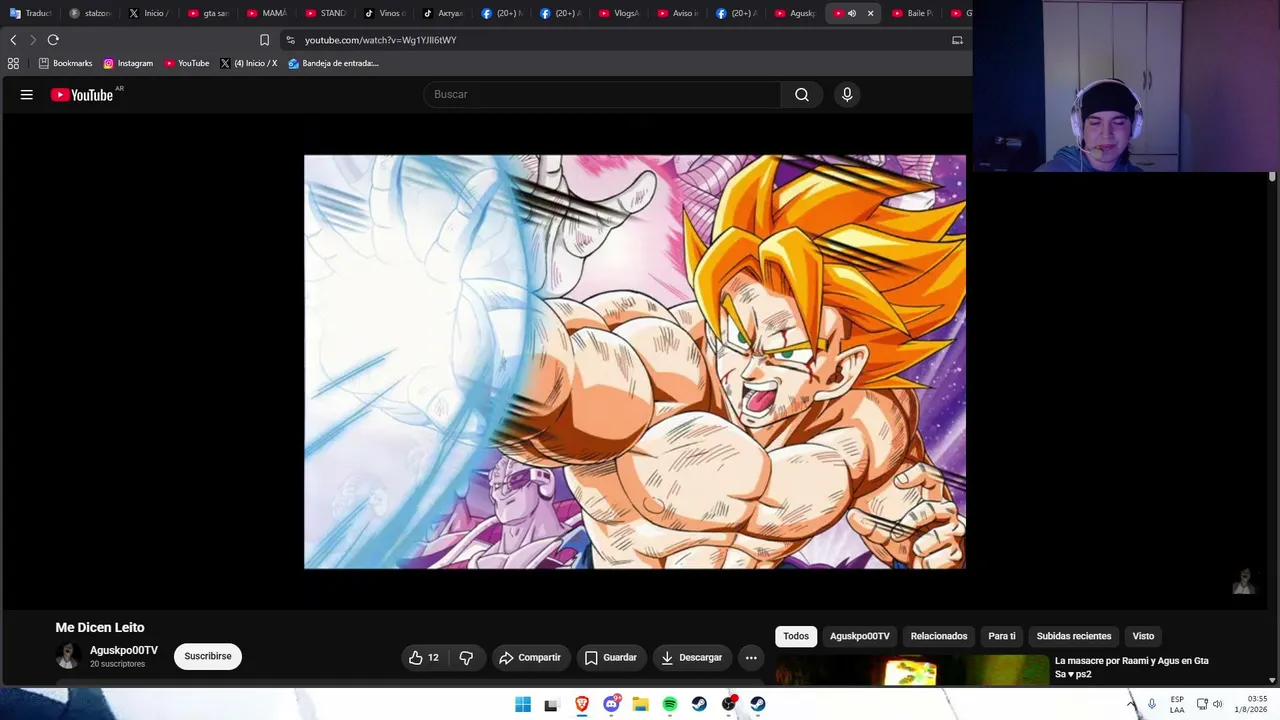Open the YouTube guide hamburger menu
The width and height of the screenshot is (1280, 720).
point(27,95)
